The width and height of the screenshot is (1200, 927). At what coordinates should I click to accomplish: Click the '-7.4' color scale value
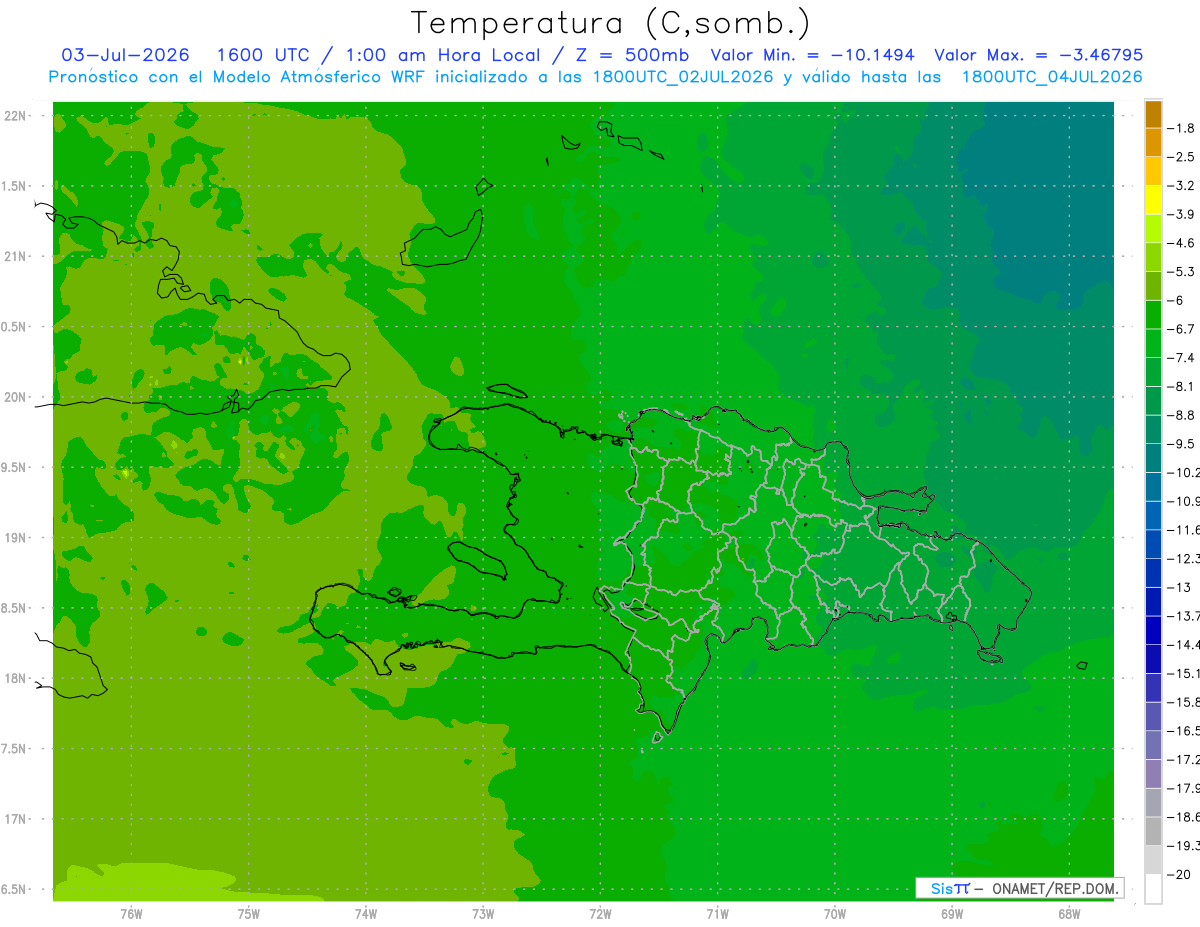[1181, 357]
